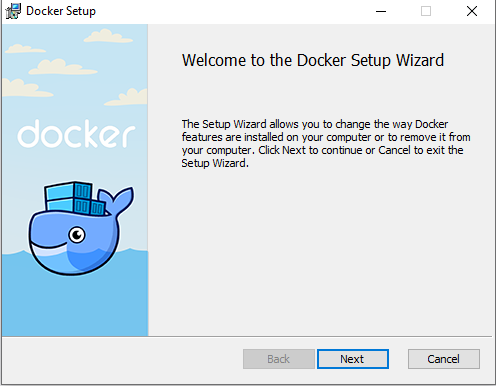Click the disabled Back button

pos(279,359)
